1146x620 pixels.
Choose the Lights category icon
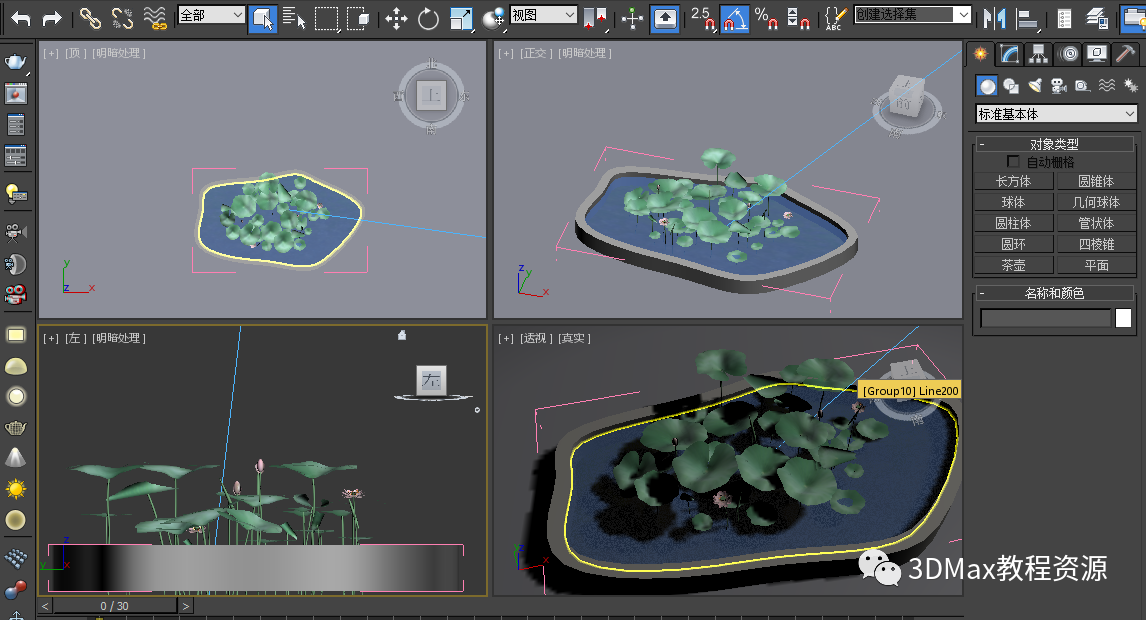tap(1035, 86)
